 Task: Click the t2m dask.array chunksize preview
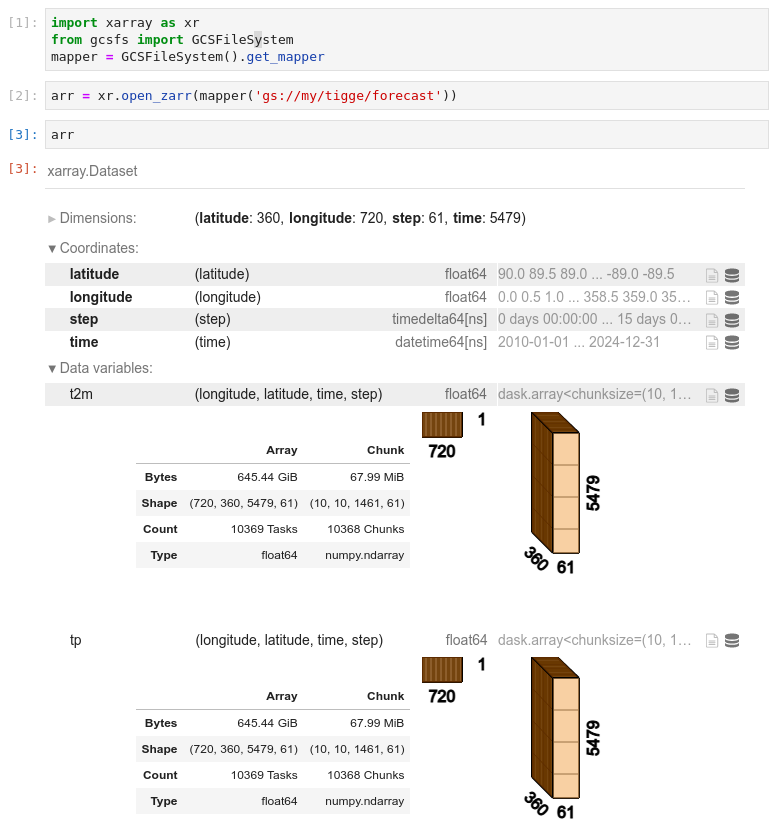click(594, 394)
